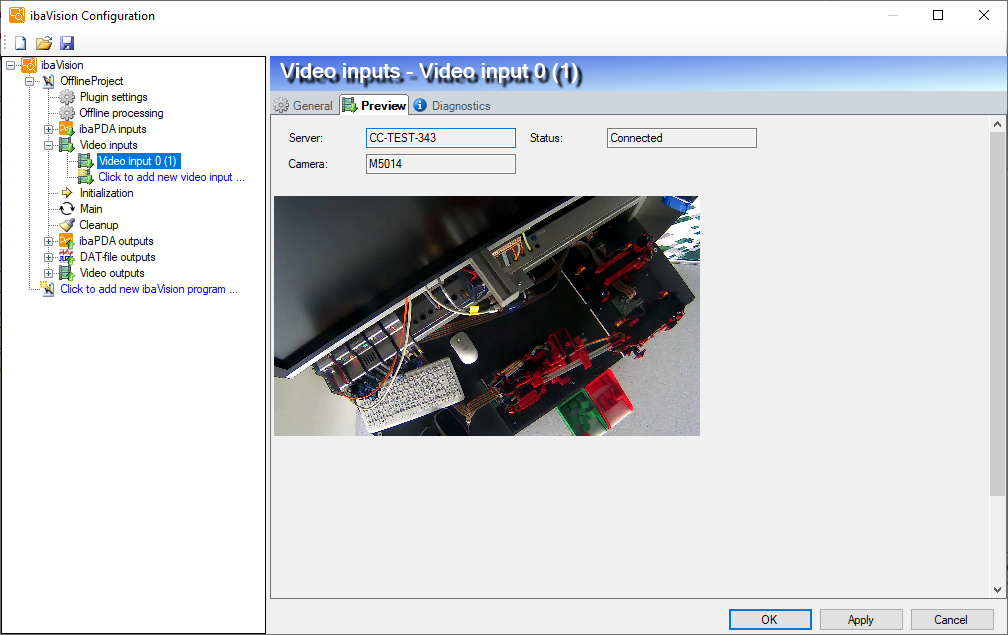Select the 'Cleanup' tree item
The height and width of the screenshot is (635, 1008).
point(98,225)
